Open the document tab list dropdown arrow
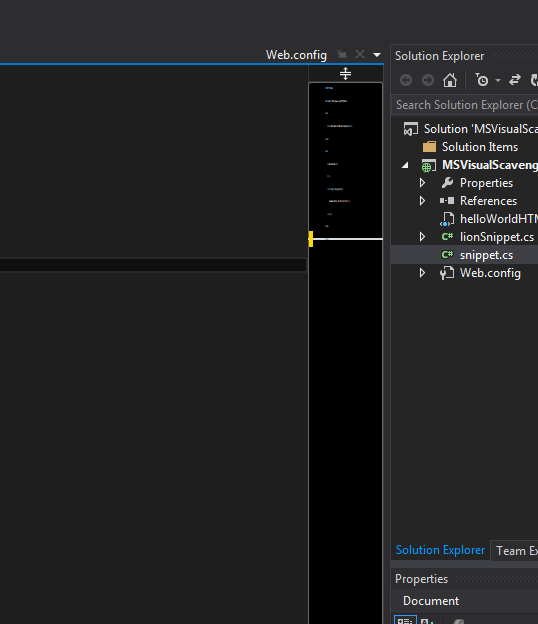Screen dimensions: 538x624 coord(377,55)
